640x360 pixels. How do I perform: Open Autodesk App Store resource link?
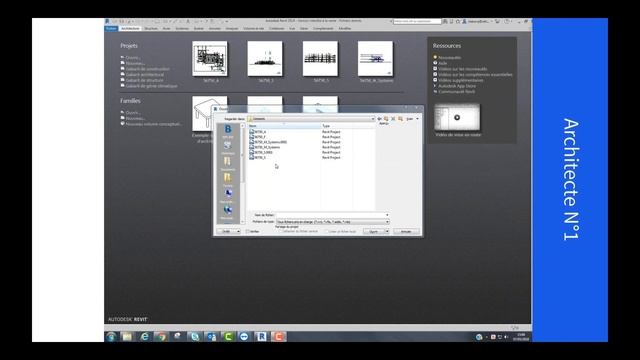coord(457,86)
